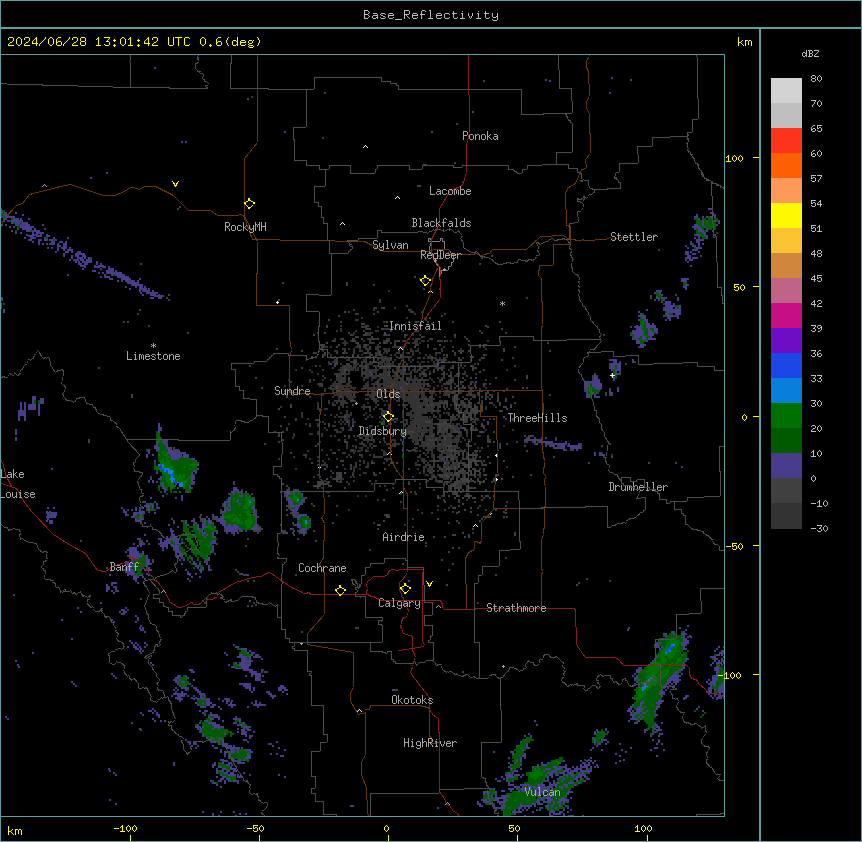
Task: Click the Drumheller city label
Action: point(638,487)
